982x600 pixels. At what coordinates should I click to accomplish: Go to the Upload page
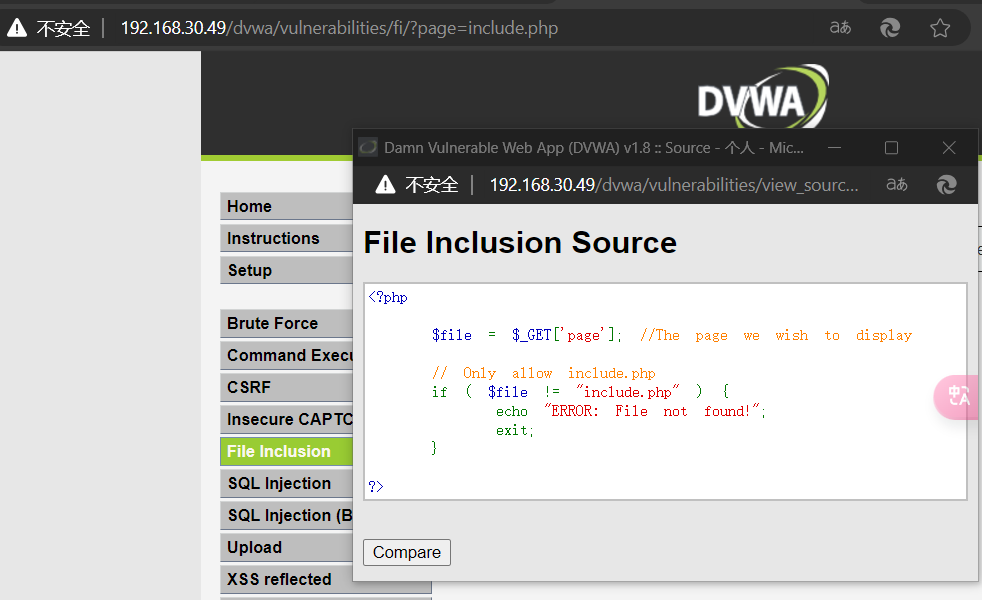[x=287, y=547]
